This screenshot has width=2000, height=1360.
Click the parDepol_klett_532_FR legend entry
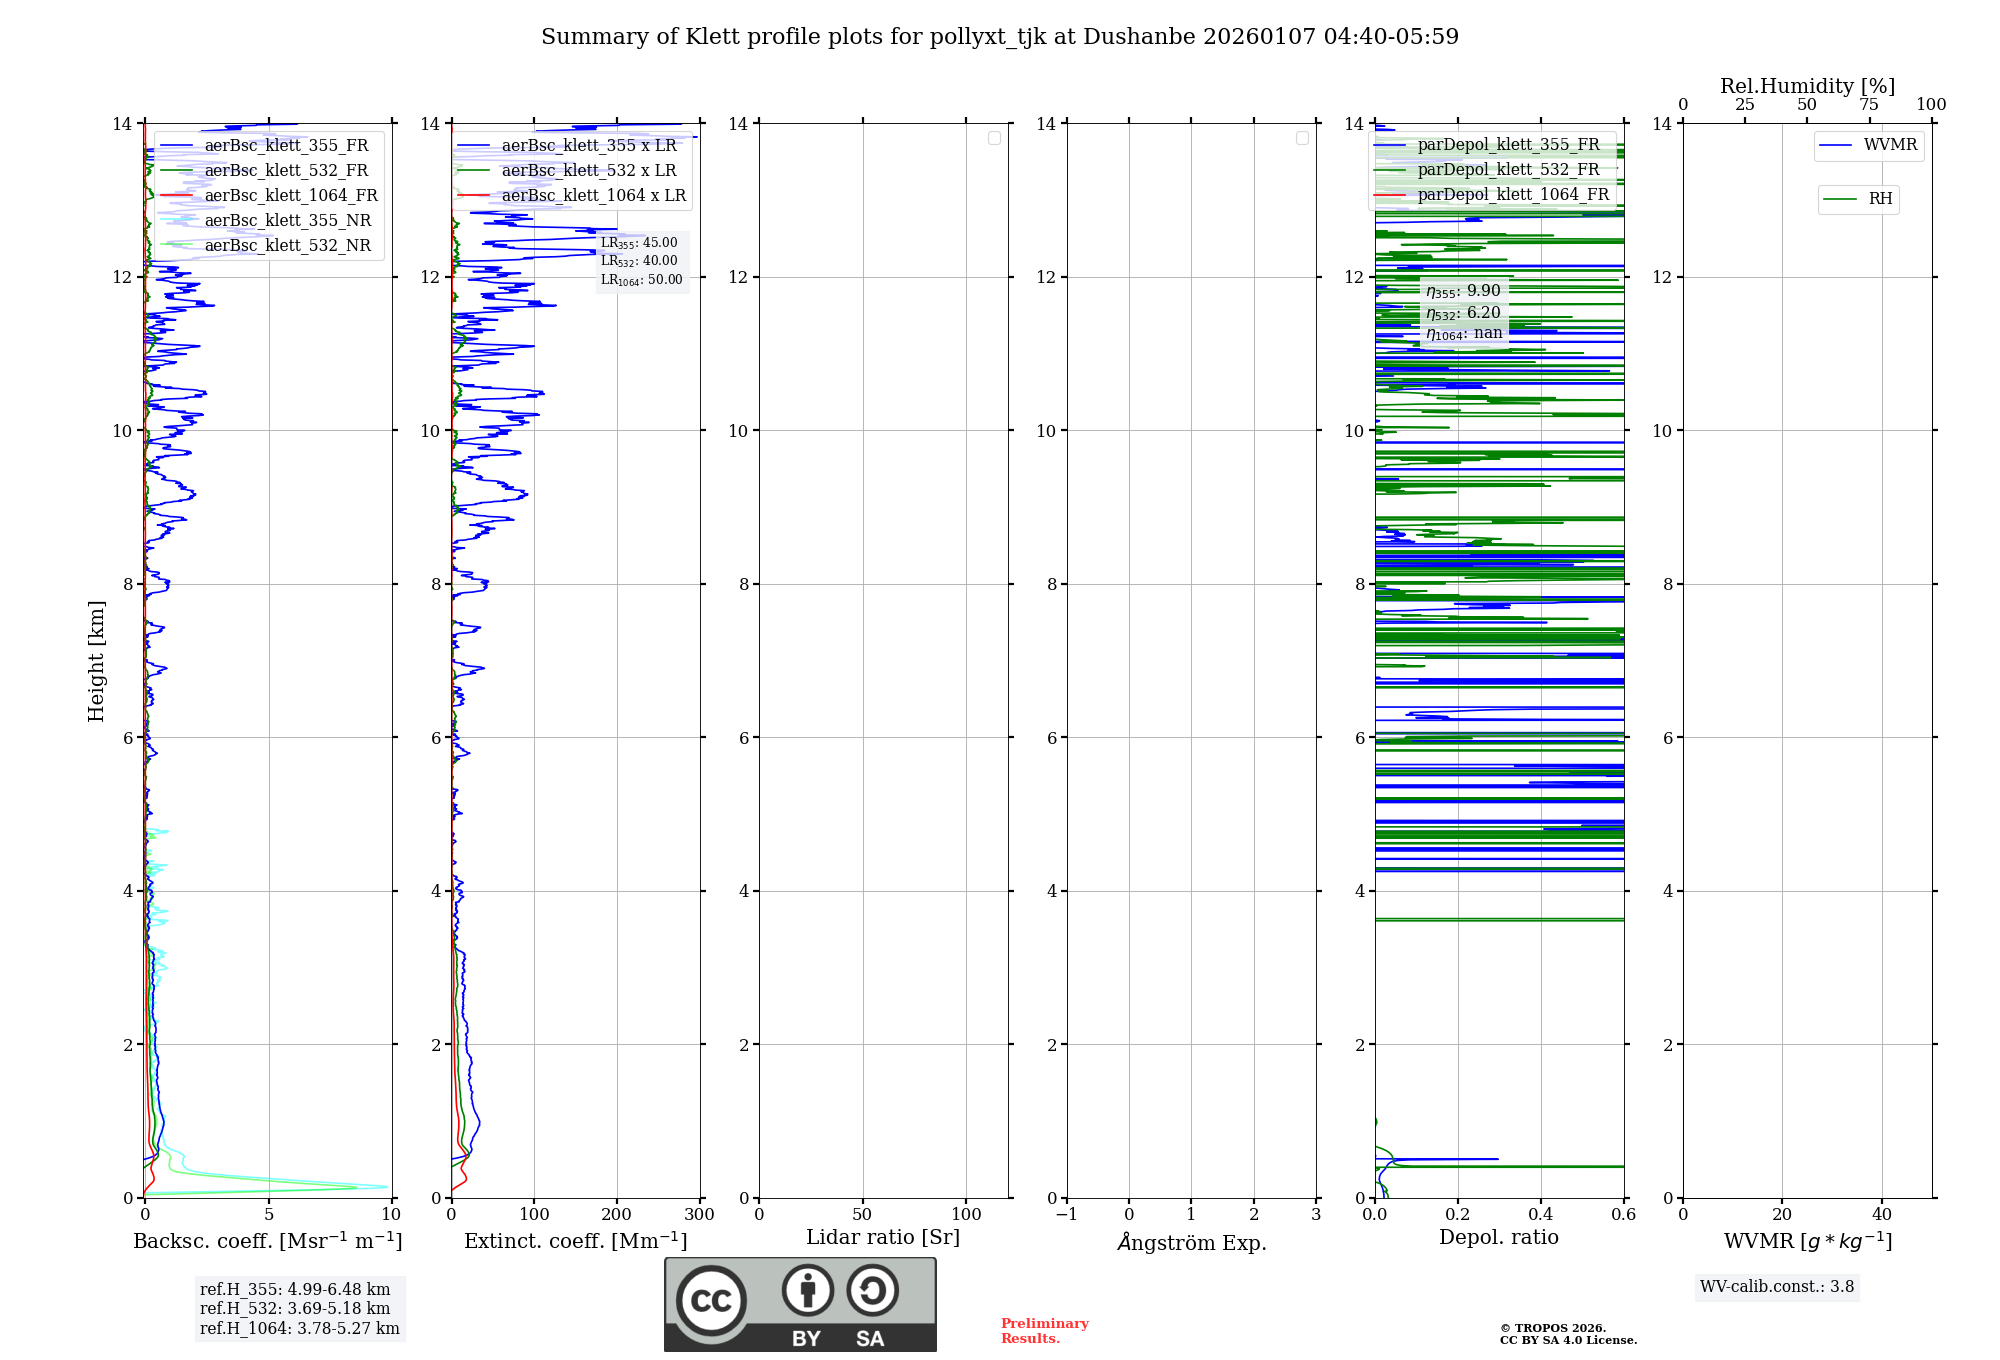1508,170
